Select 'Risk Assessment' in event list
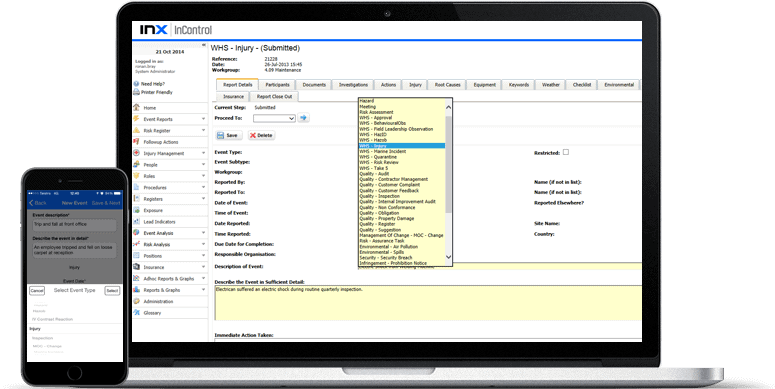Screen dimensions: 775x389 (x=402, y=112)
